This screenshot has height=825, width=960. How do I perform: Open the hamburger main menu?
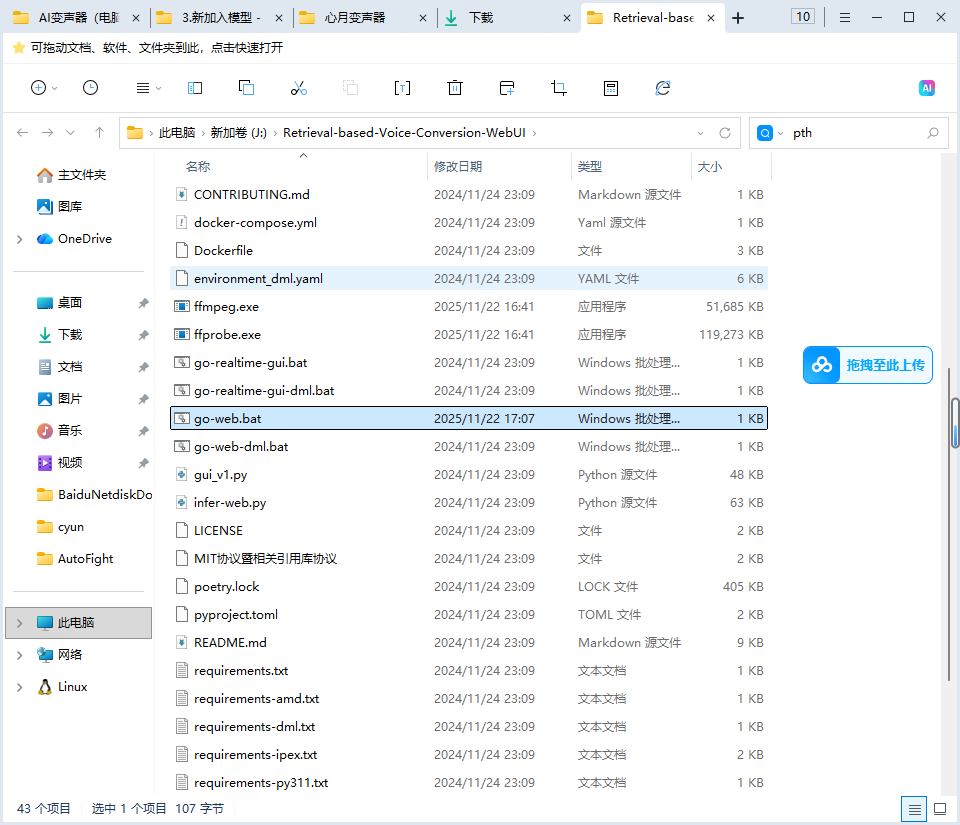tap(845, 18)
